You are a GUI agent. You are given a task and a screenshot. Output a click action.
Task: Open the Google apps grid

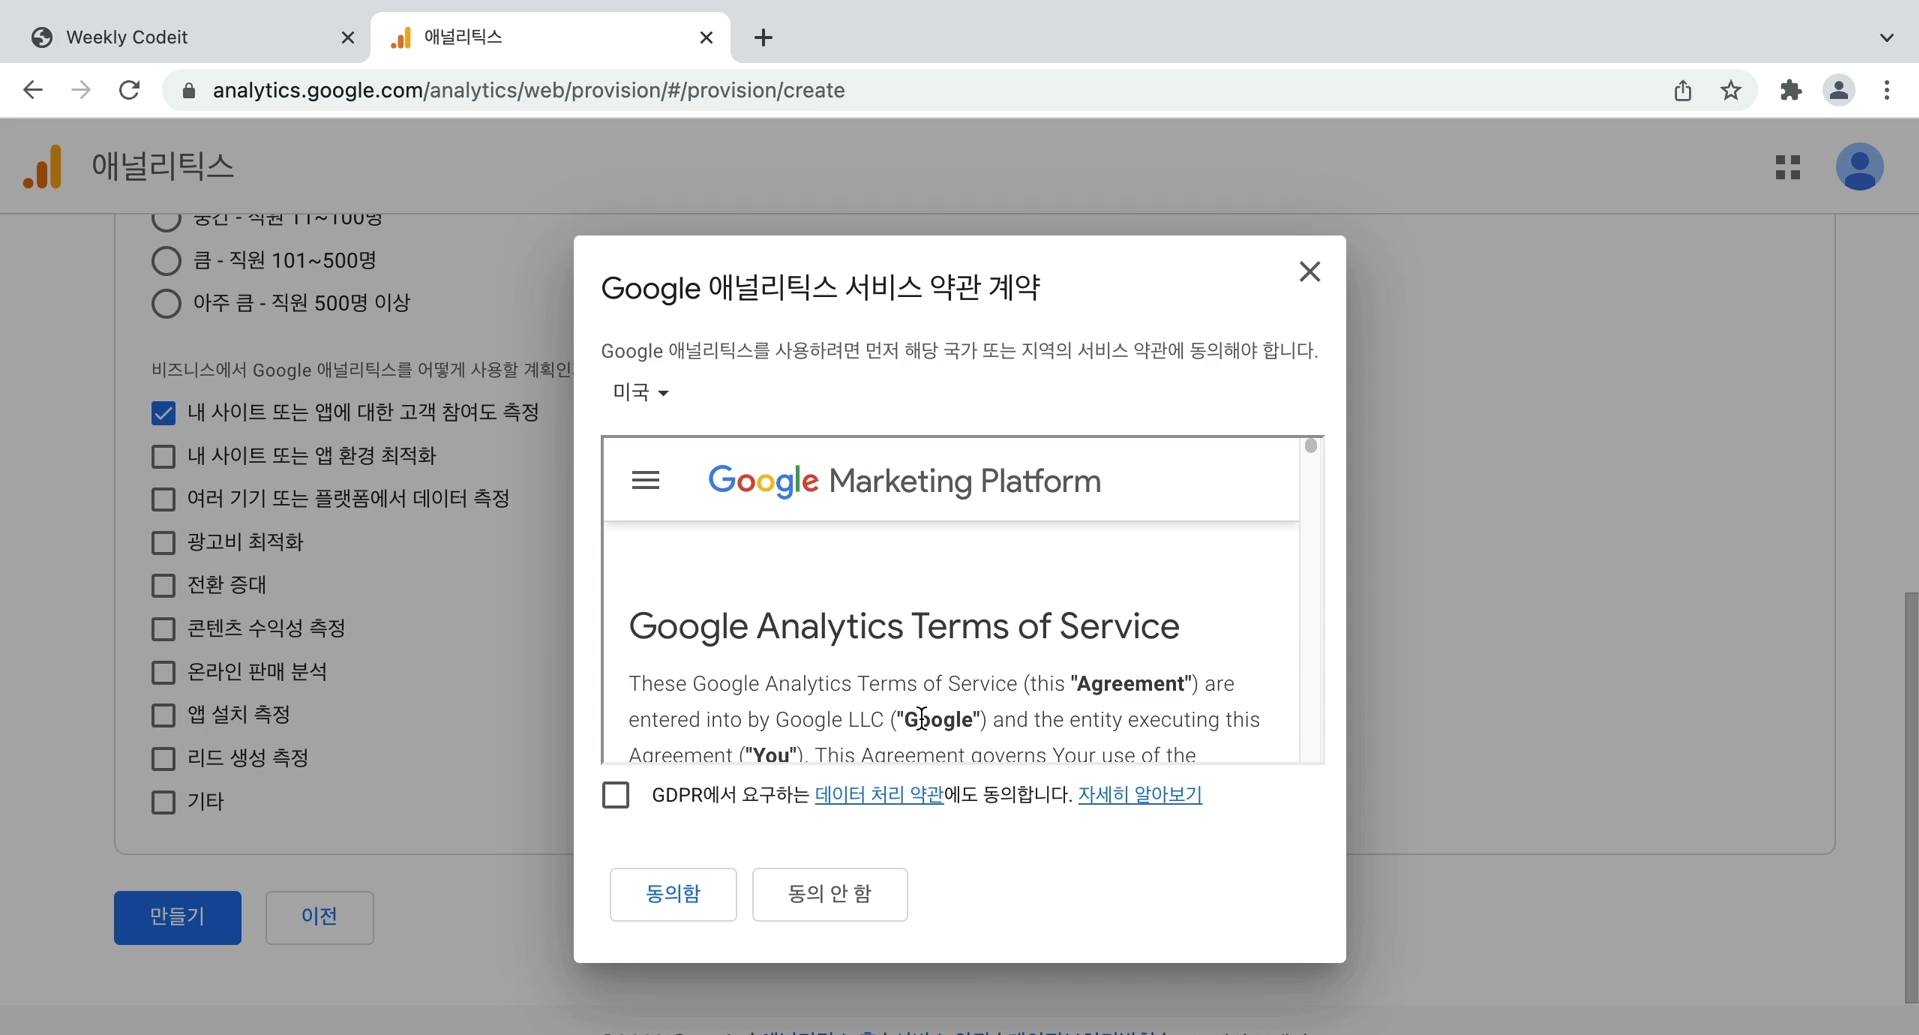click(x=1788, y=167)
